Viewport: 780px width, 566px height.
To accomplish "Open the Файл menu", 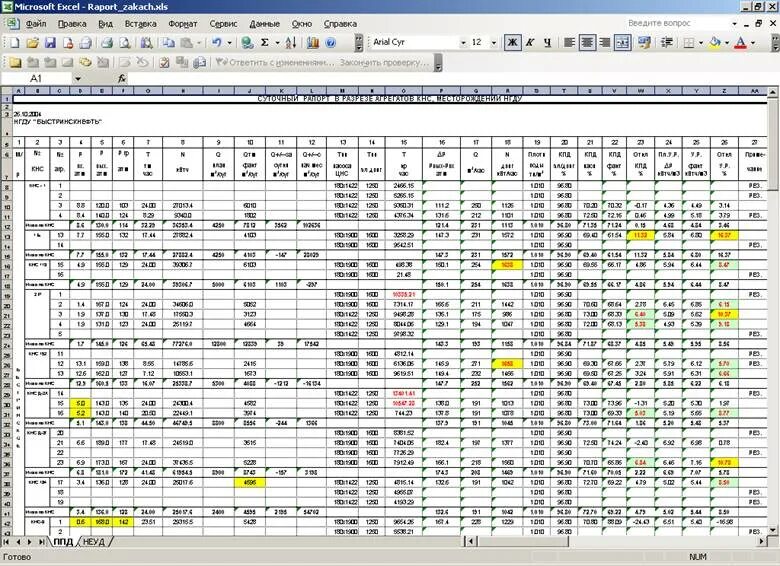I will pos(36,23).
